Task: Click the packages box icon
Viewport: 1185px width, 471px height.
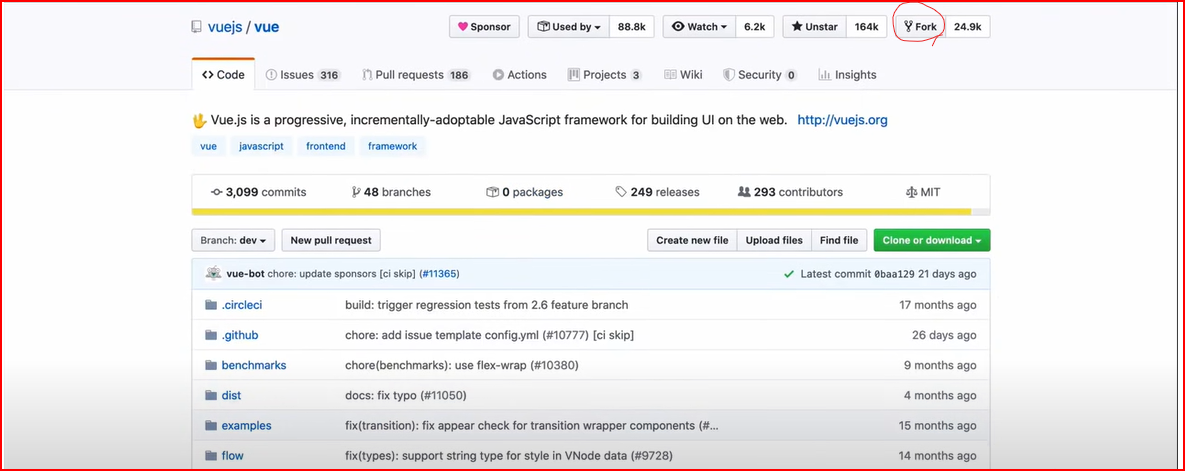Action: point(492,192)
